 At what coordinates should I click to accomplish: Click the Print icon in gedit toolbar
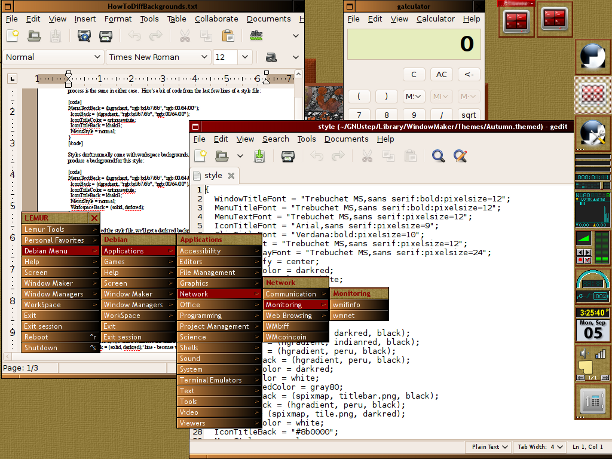(288, 156)
